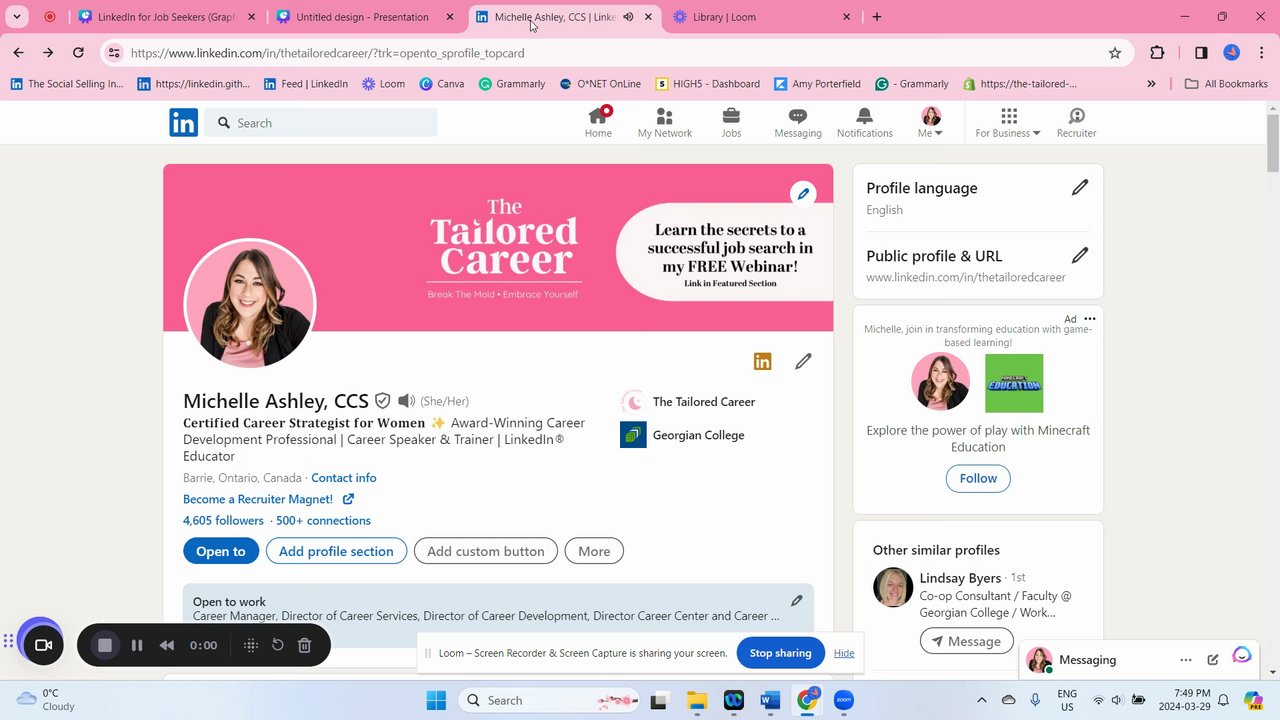
Task: Open LinkedIn Messaging from top nav
Action: pos(798,122)
